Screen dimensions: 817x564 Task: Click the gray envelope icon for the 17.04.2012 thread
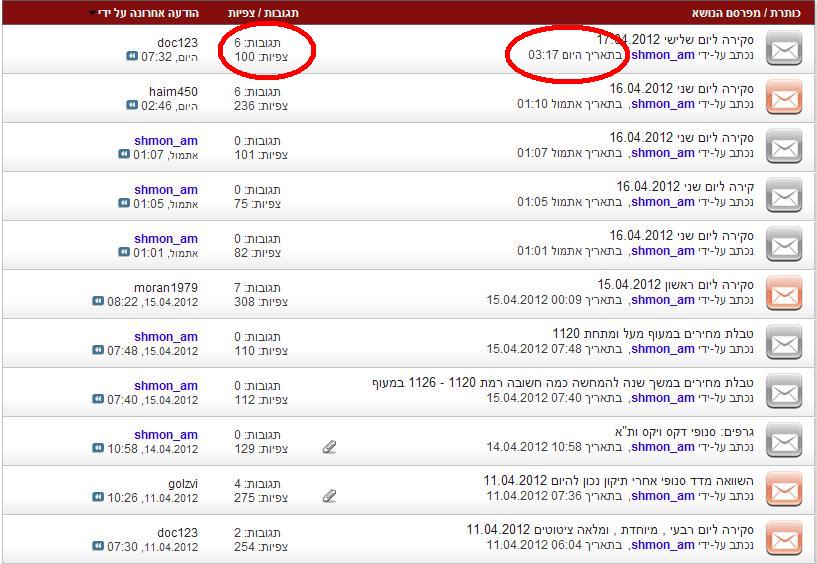(784, 48)
